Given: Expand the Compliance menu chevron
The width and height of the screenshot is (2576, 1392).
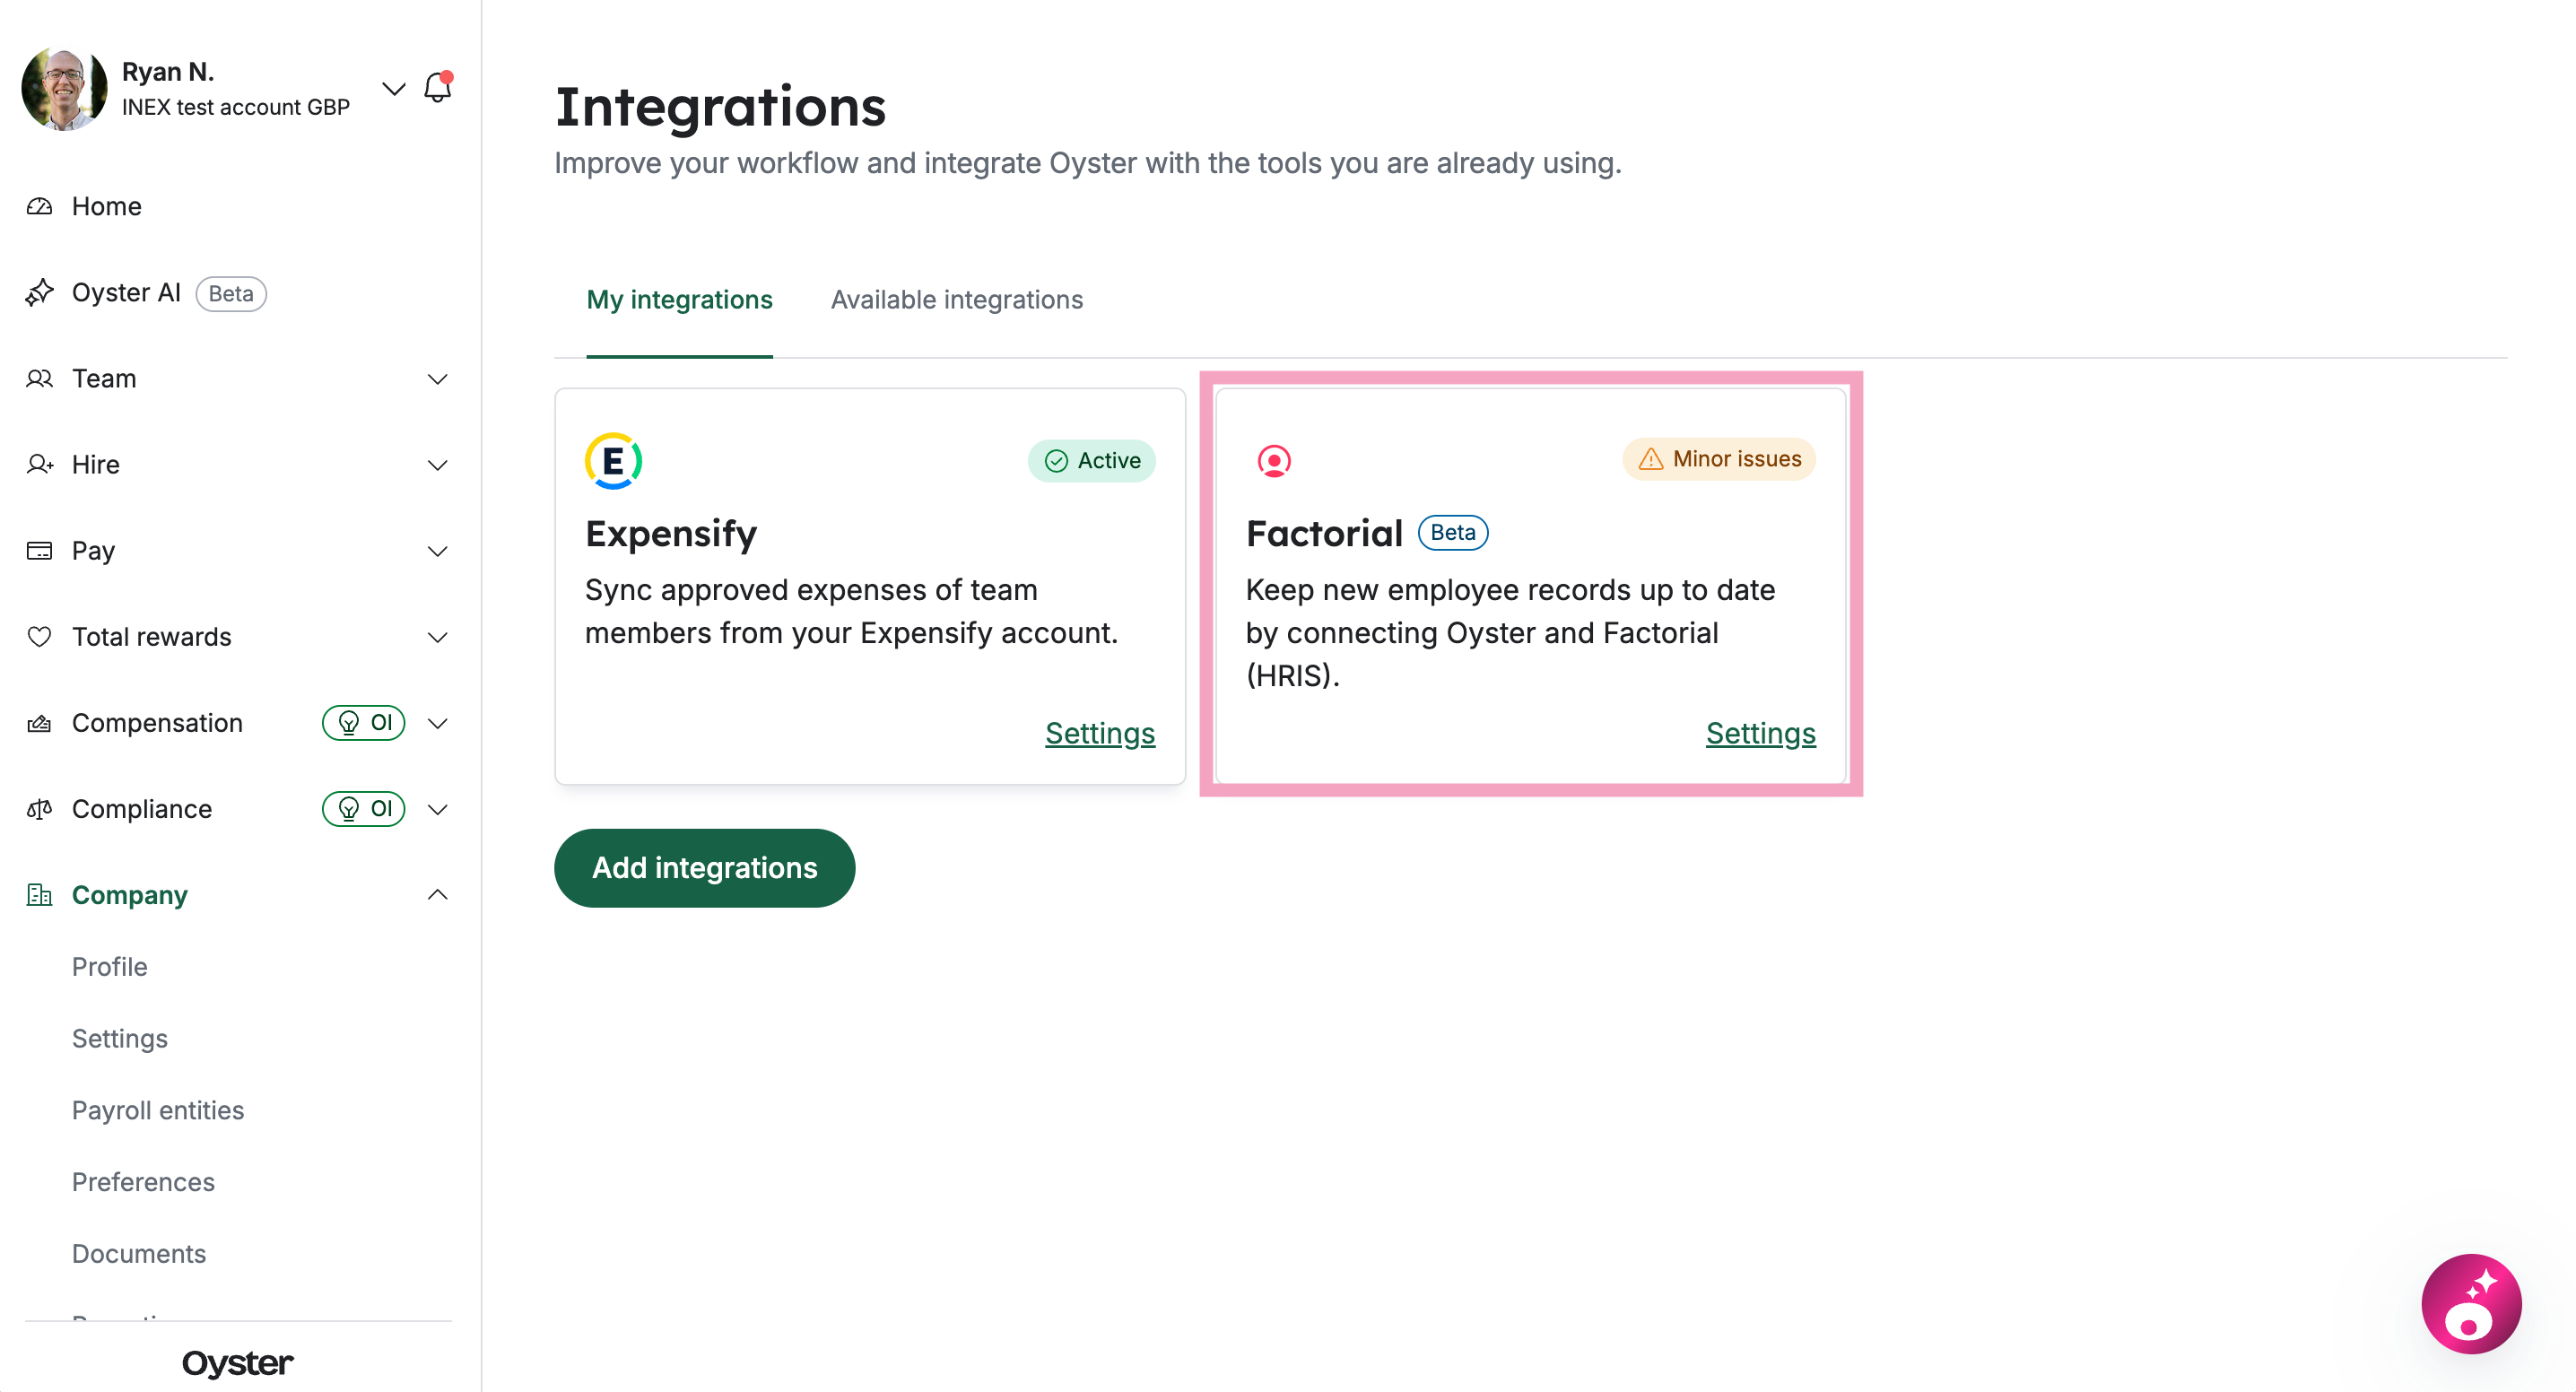Looking at the screenshot, I should tap(437, 809).
